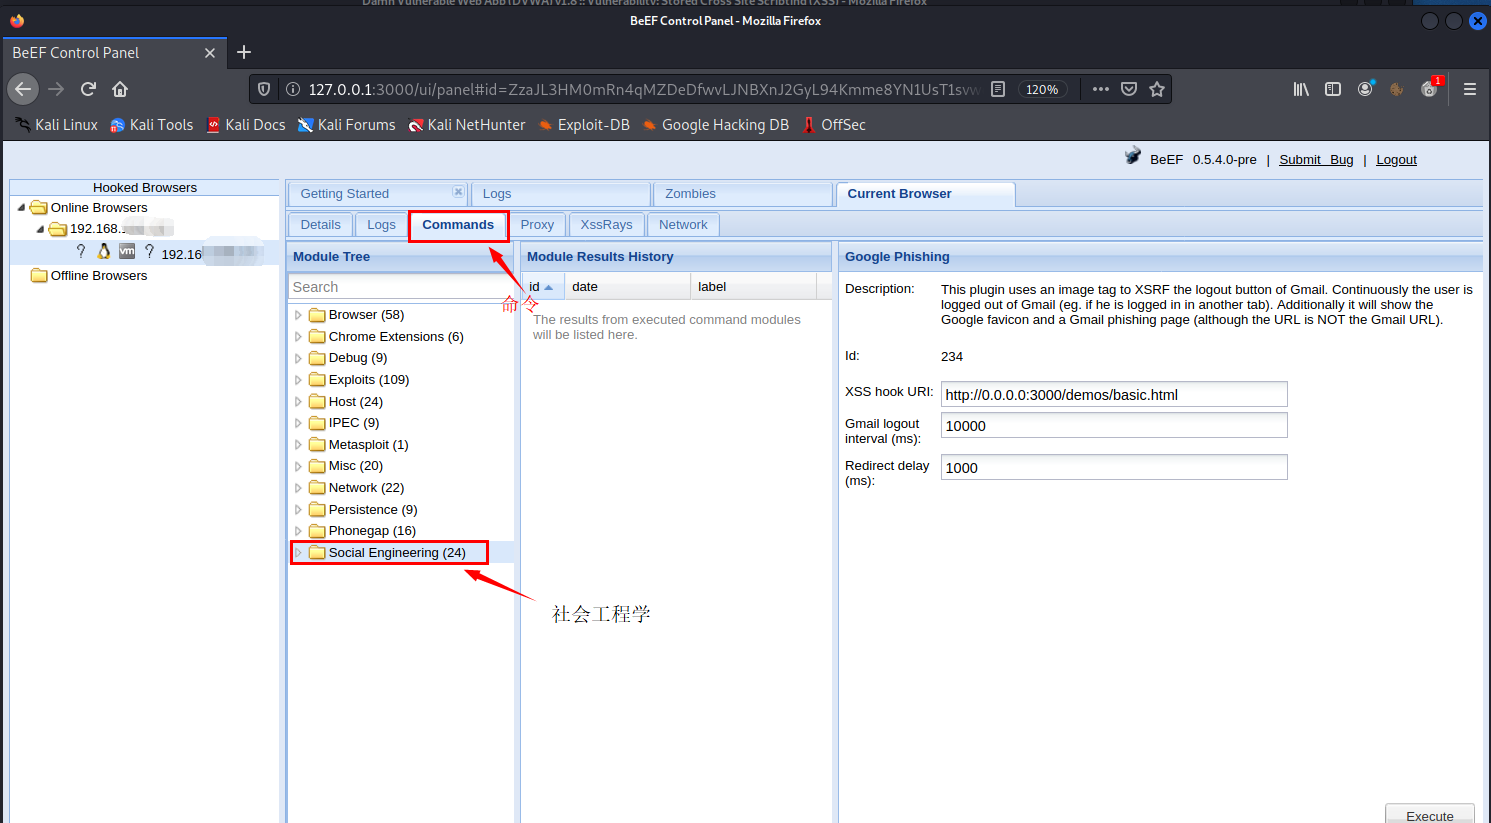1491x823 pixels.
Task: Click the Submit Bug link
Action: 1316,160
